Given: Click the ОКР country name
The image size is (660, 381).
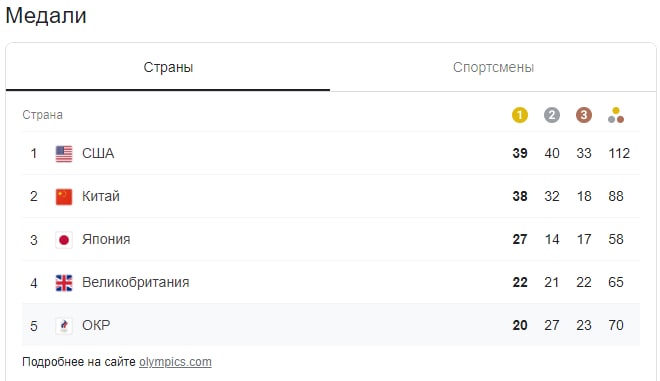Looking at the screenshot, I should click(96, 325).
